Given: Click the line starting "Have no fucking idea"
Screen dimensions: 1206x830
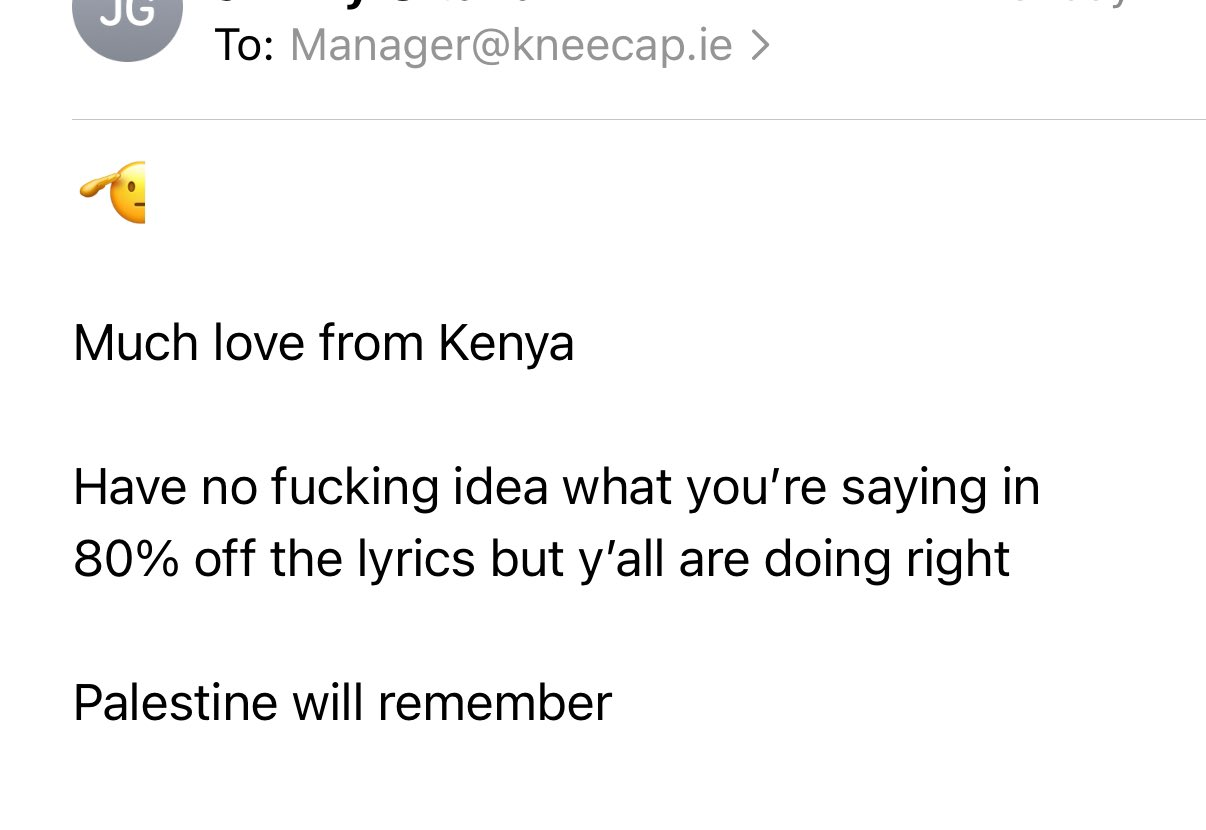Looking at the screenshot, I should pyautogui.click(x=556, y=488).
